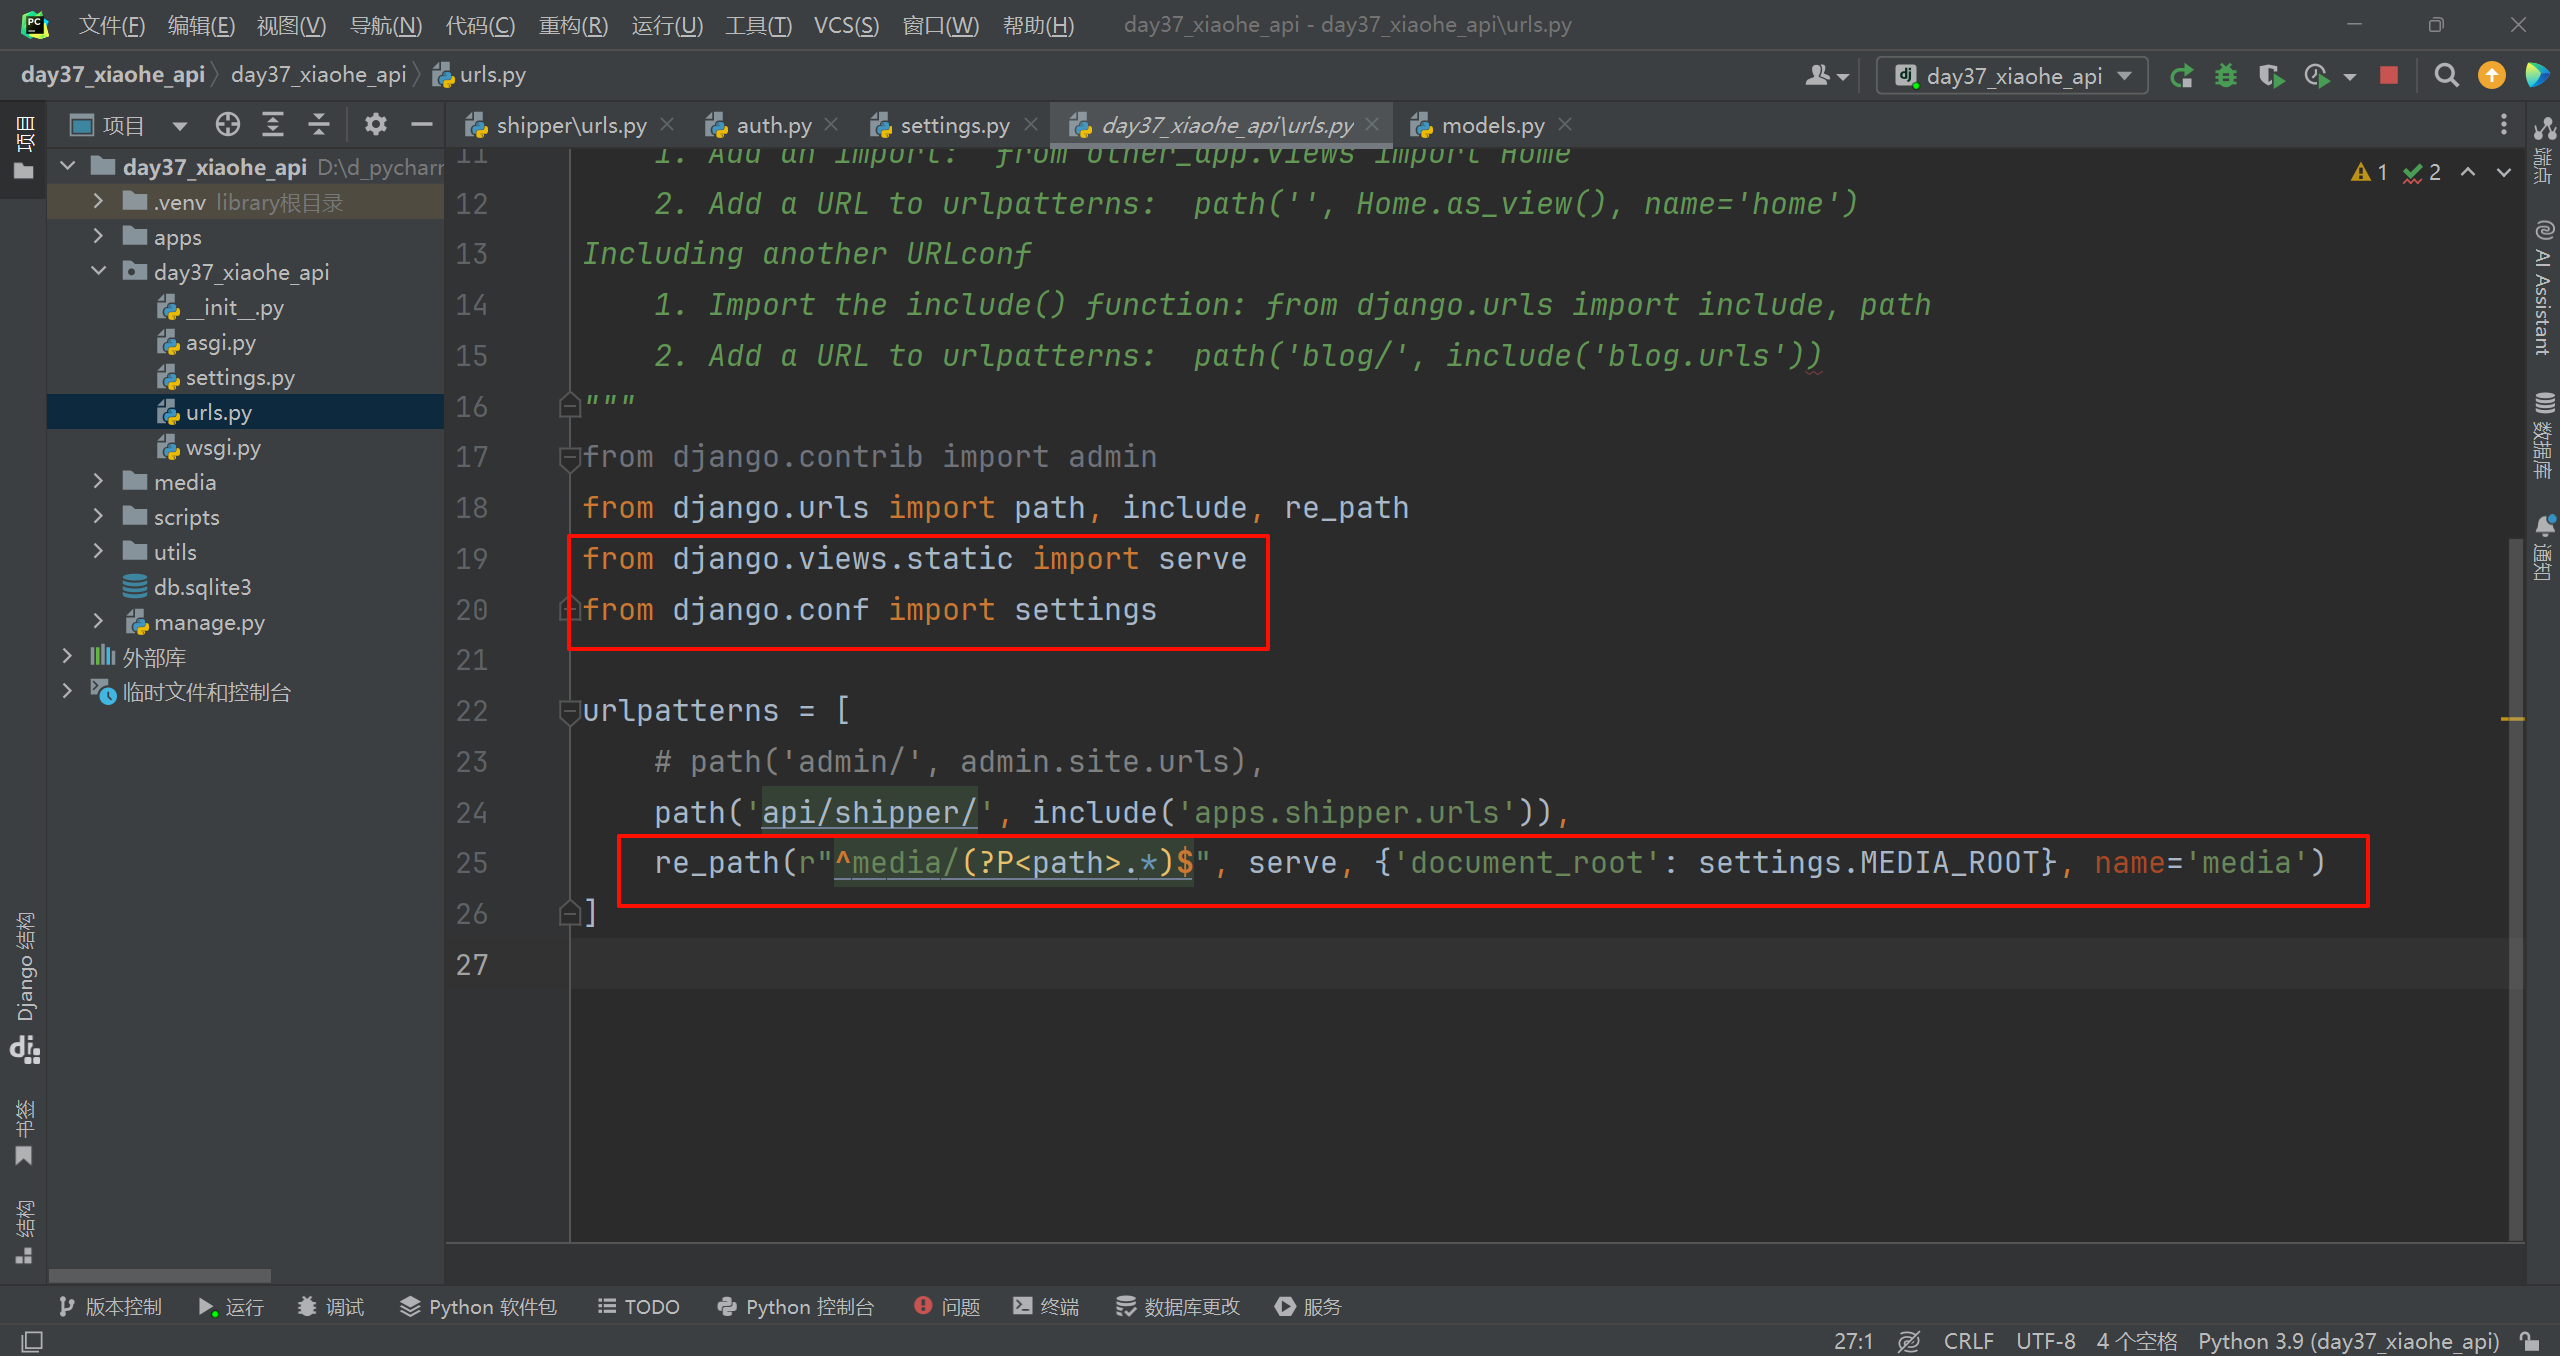Open the 重构(R) menu

coord(573,25)
